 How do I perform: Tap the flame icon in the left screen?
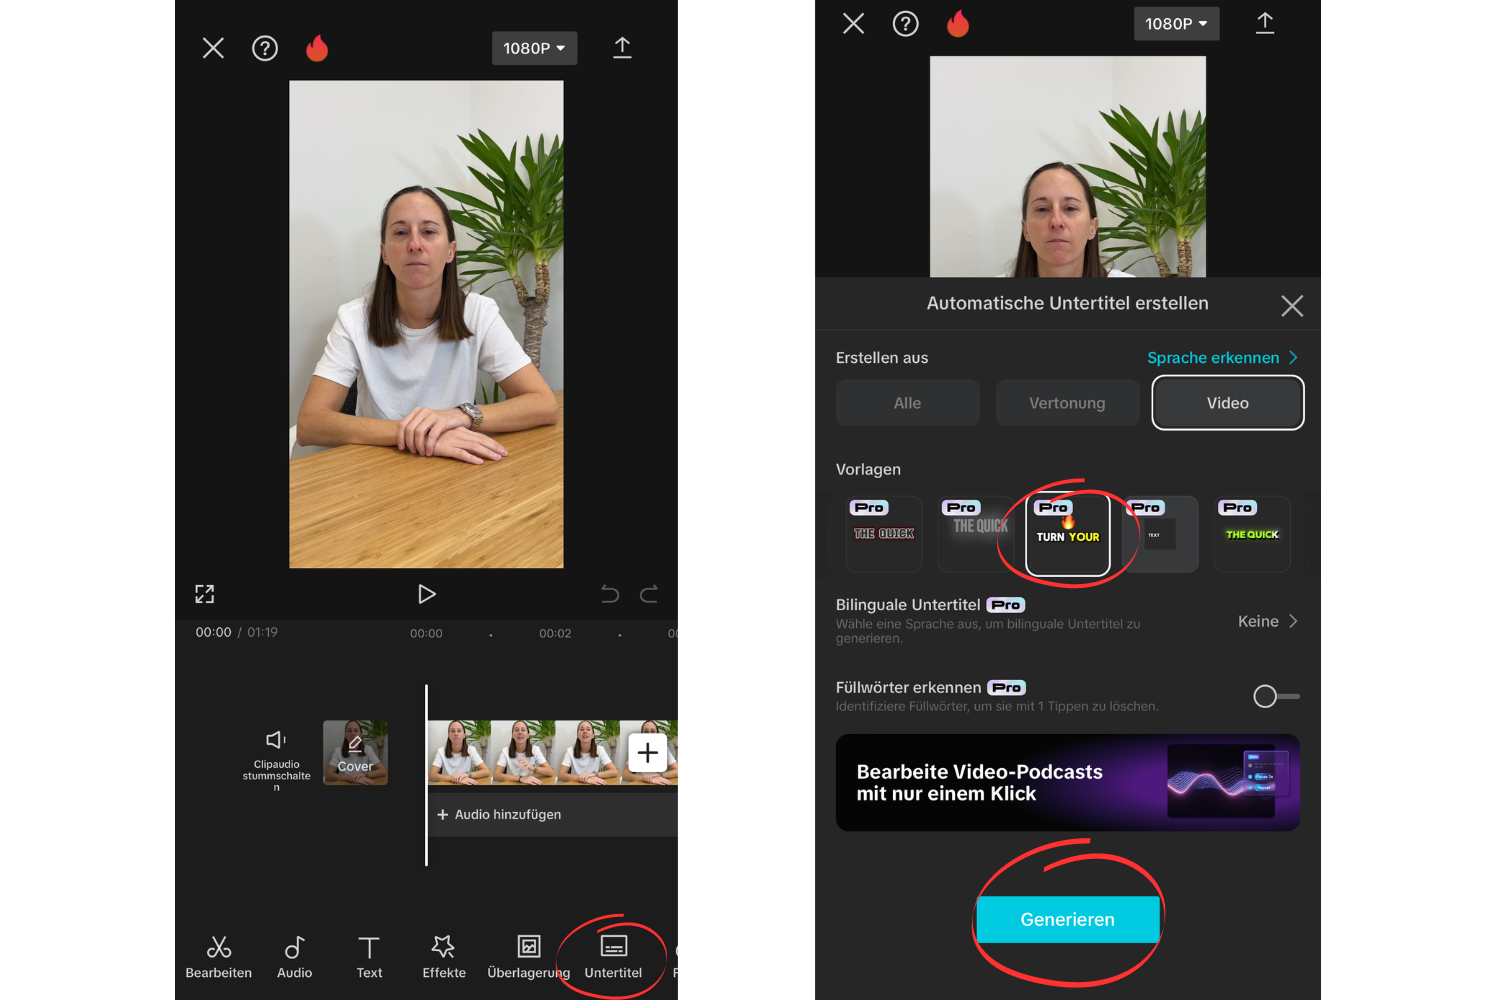[317, 48]
